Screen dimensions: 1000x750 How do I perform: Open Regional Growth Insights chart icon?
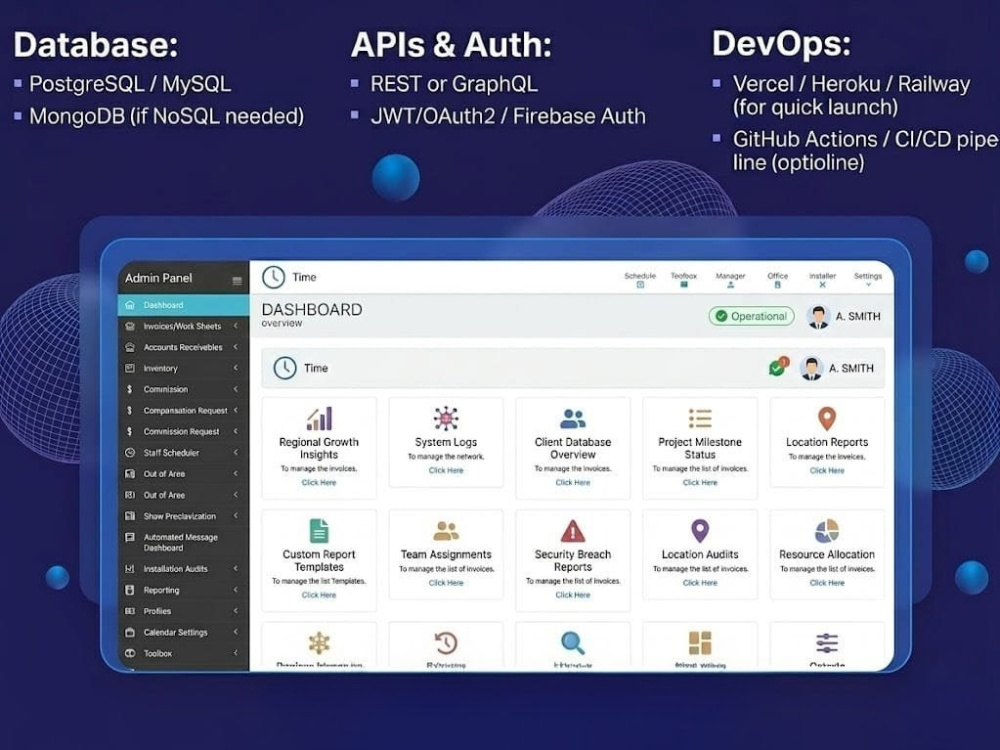[320, 418]
